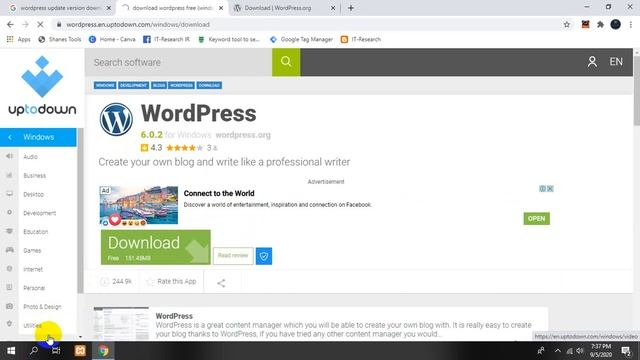The image size is (640, 360).
Task: Click Chrome icon on taskbar
Action: 103,351
